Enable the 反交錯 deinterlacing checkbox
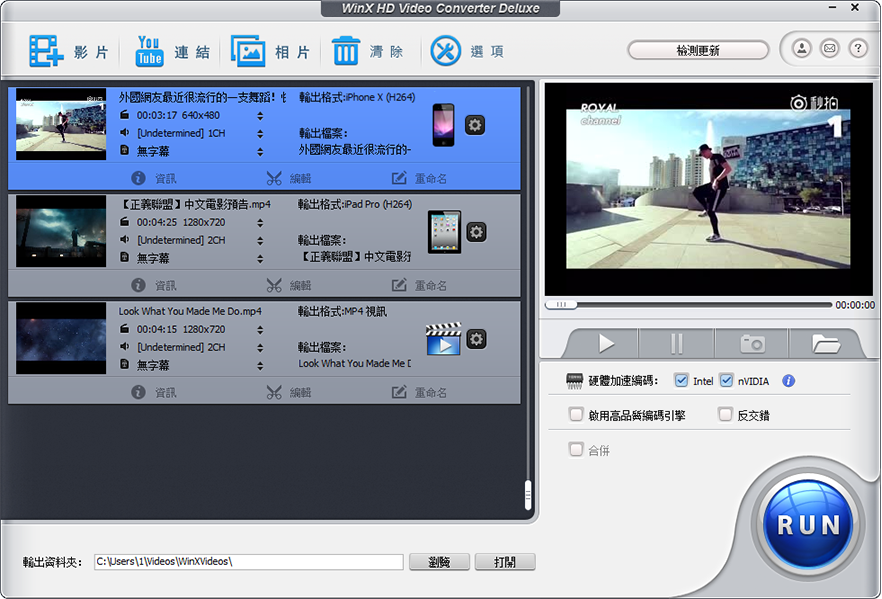The width and height of the screenshot is (882, 599). click(x=725, y=415)
